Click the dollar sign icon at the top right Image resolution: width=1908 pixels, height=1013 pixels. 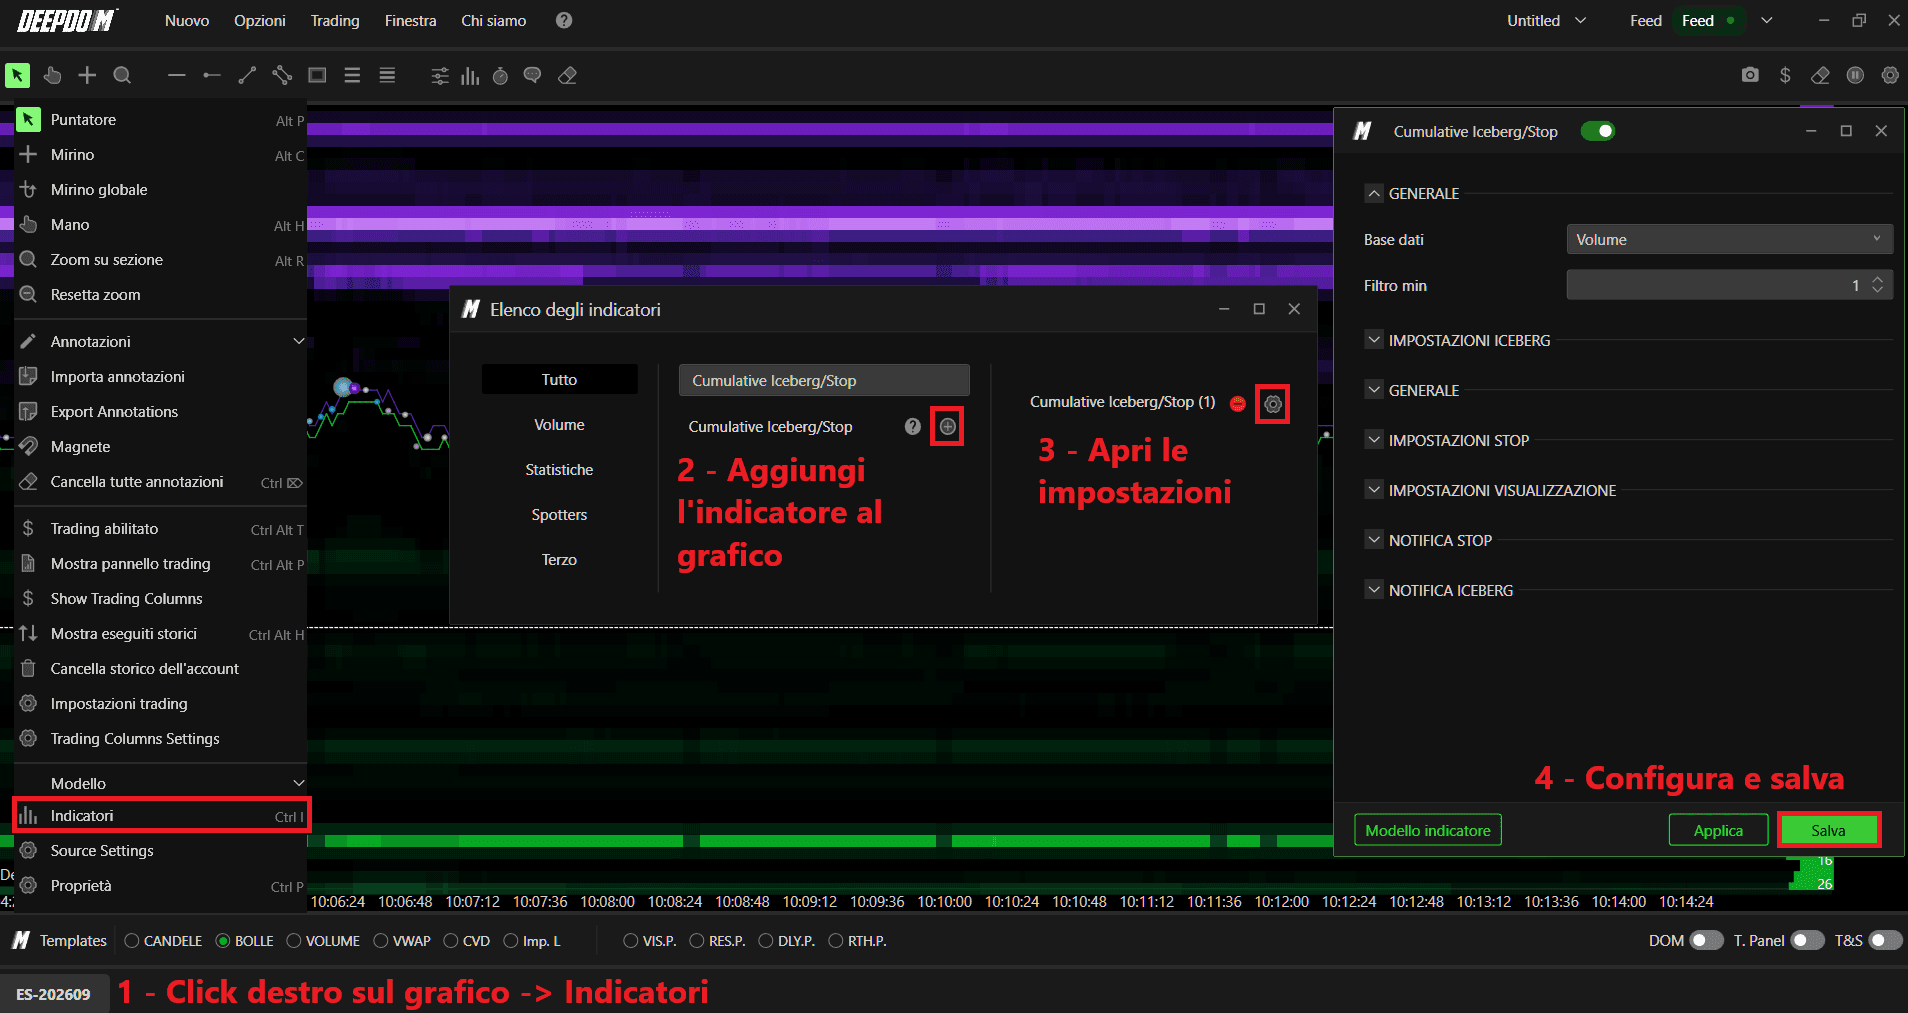1785,75
